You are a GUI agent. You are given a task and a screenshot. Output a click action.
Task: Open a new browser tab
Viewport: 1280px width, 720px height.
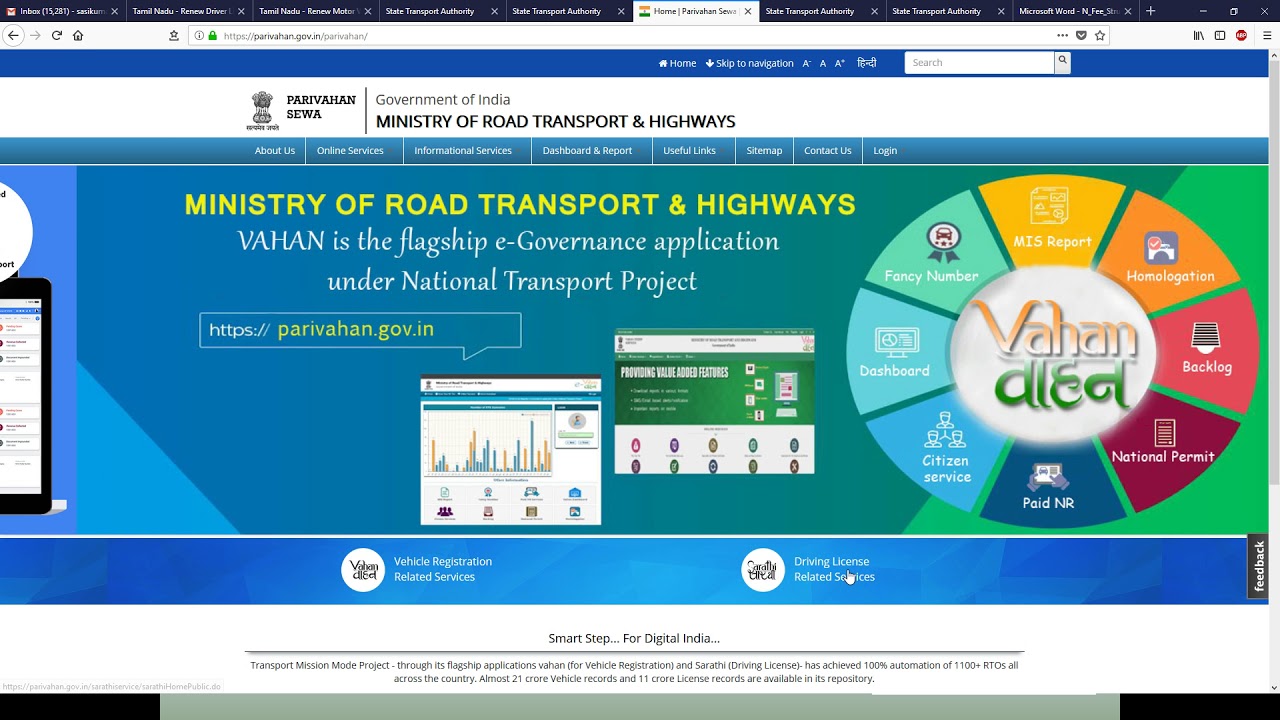tap(1150, 11)
